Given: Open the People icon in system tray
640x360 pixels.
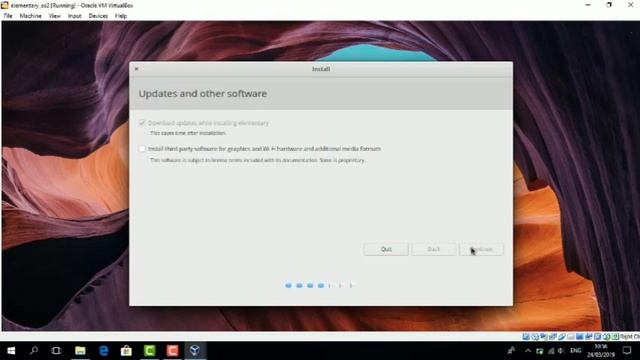Looking at the screenshot, I should [511, 351].
